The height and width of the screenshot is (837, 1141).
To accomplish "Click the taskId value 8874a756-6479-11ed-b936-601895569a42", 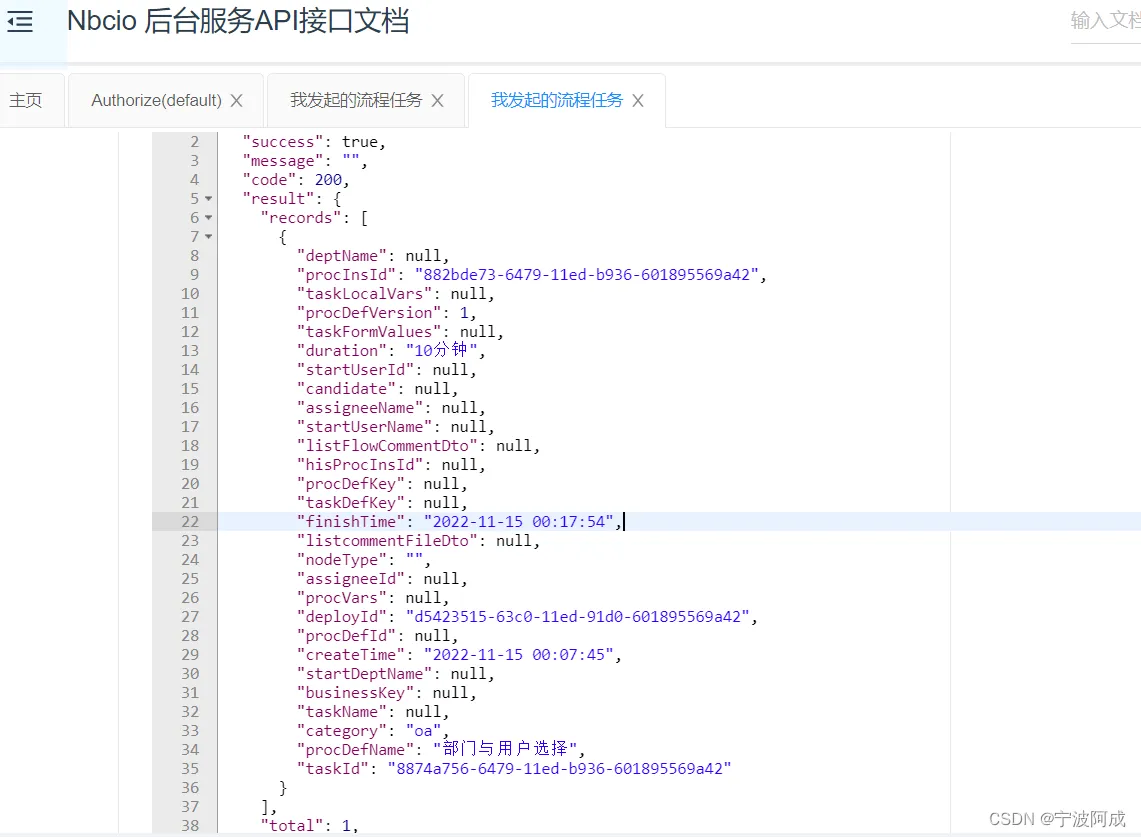I will (559, 769).
